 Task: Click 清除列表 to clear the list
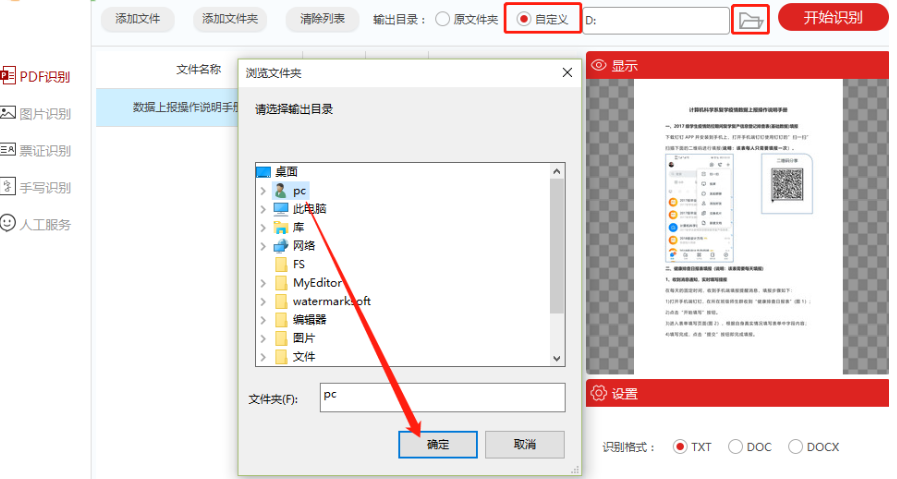coord(322,19)
